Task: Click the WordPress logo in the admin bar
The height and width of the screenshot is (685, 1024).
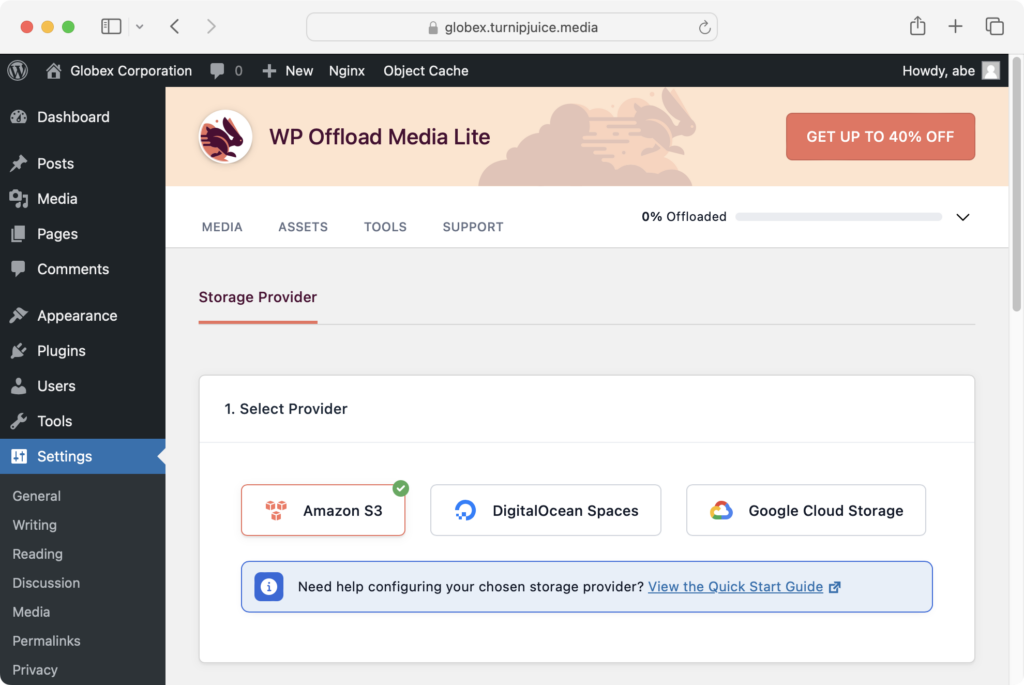Action: coord(17,71)
